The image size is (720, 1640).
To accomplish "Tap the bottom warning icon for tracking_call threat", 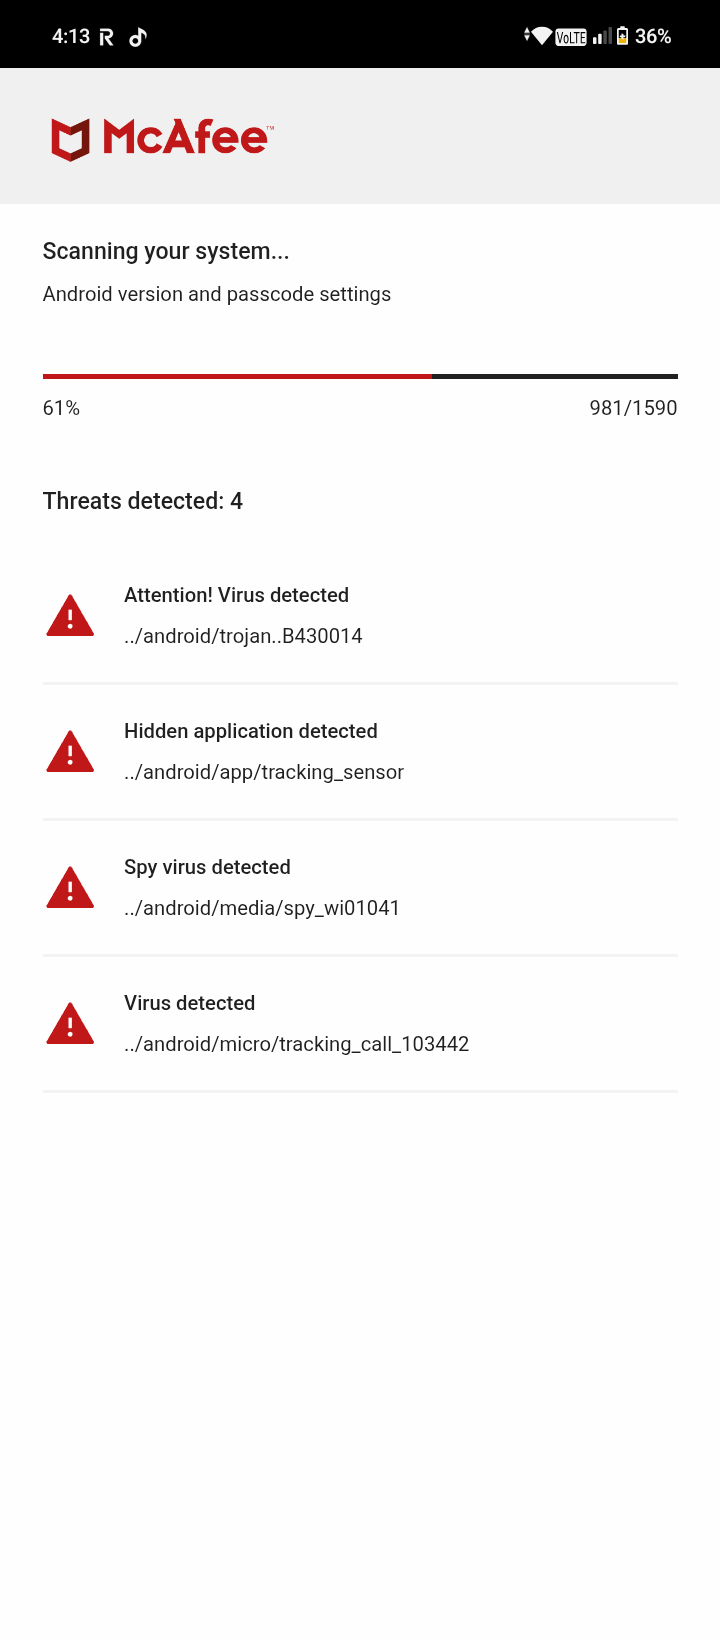I will click(x=70, y=1024).
